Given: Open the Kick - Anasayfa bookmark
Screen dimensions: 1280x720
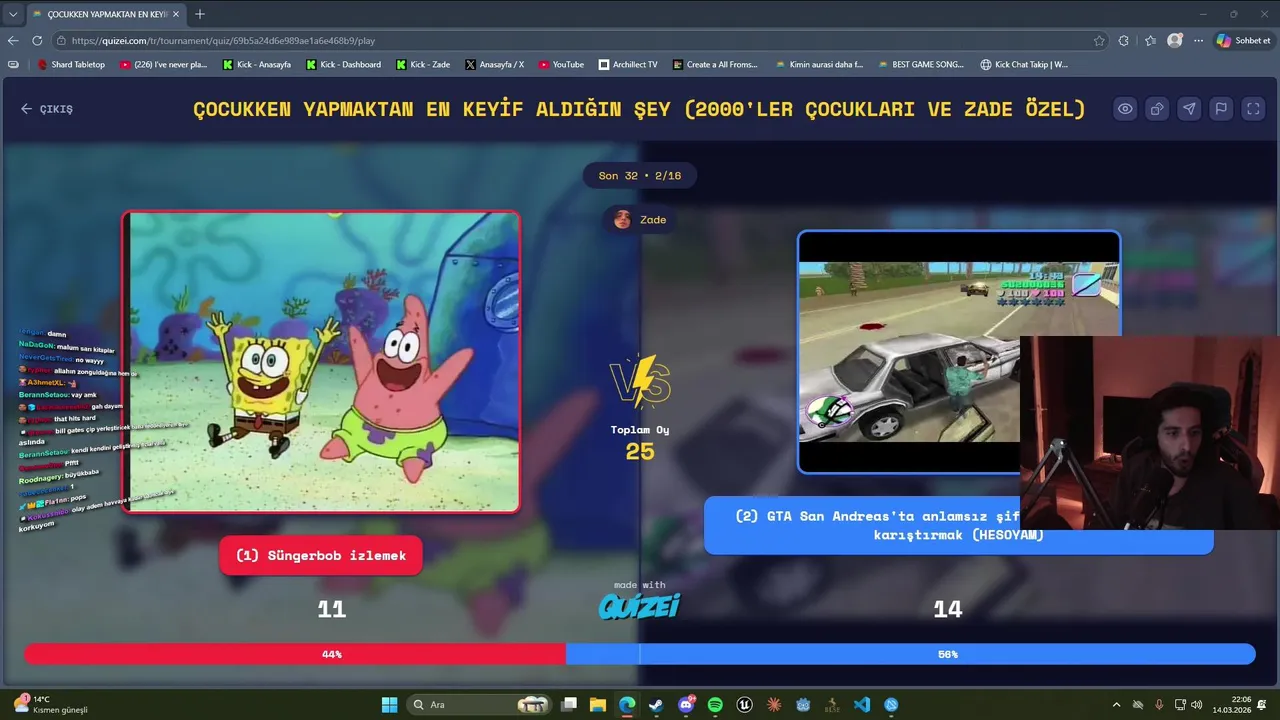Looking at the screenshot, I should (x=257, y=64).
